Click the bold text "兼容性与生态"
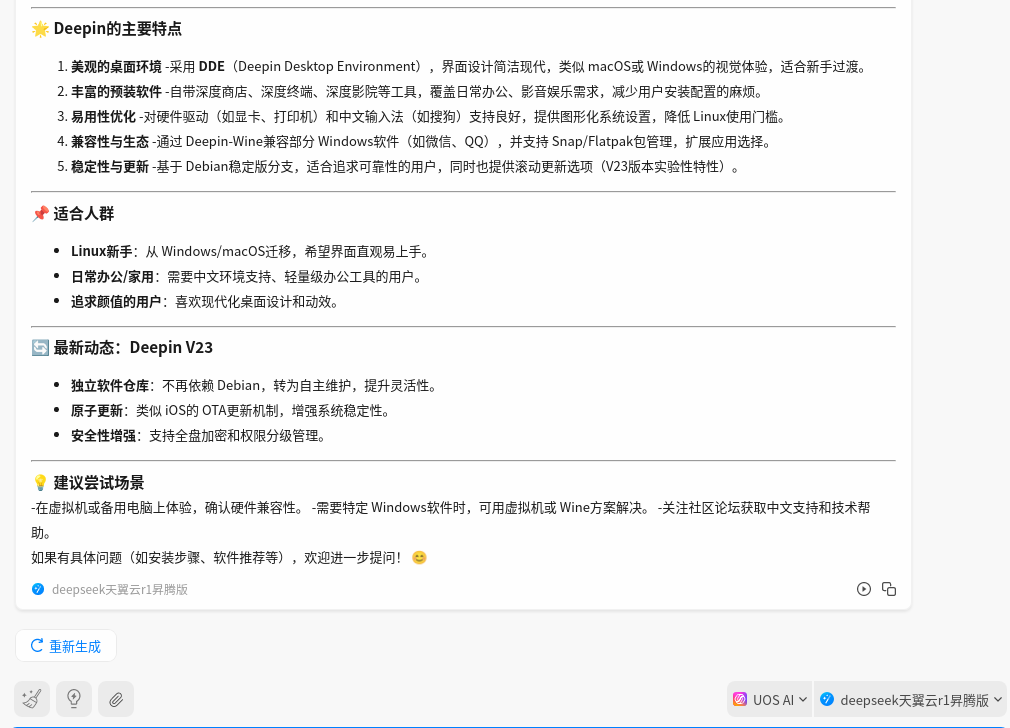This screenshot has width=1010, height=728. click(x=110, y=142)
